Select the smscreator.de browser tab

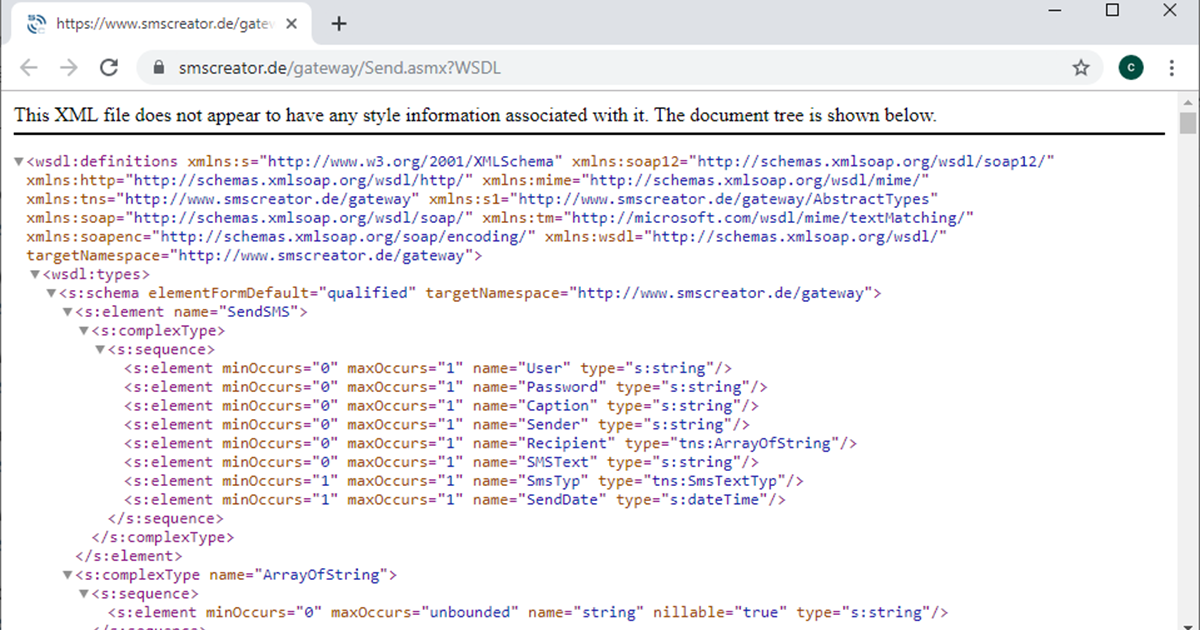[x=160, y=24]
